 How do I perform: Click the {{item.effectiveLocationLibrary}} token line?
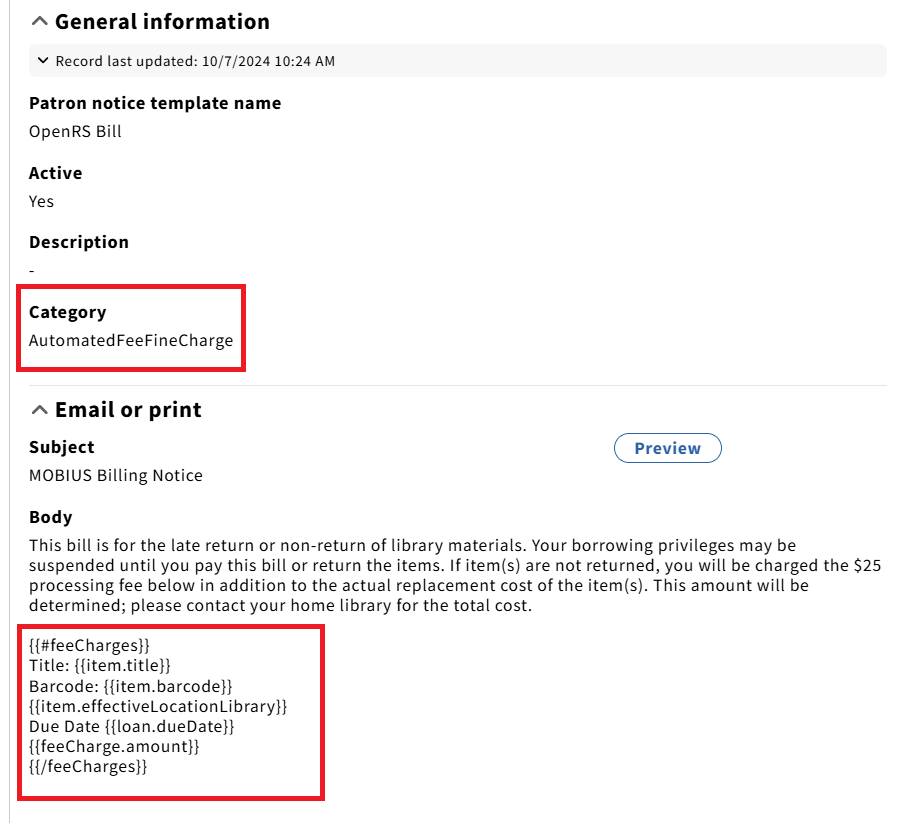click(x=158, y=706)
